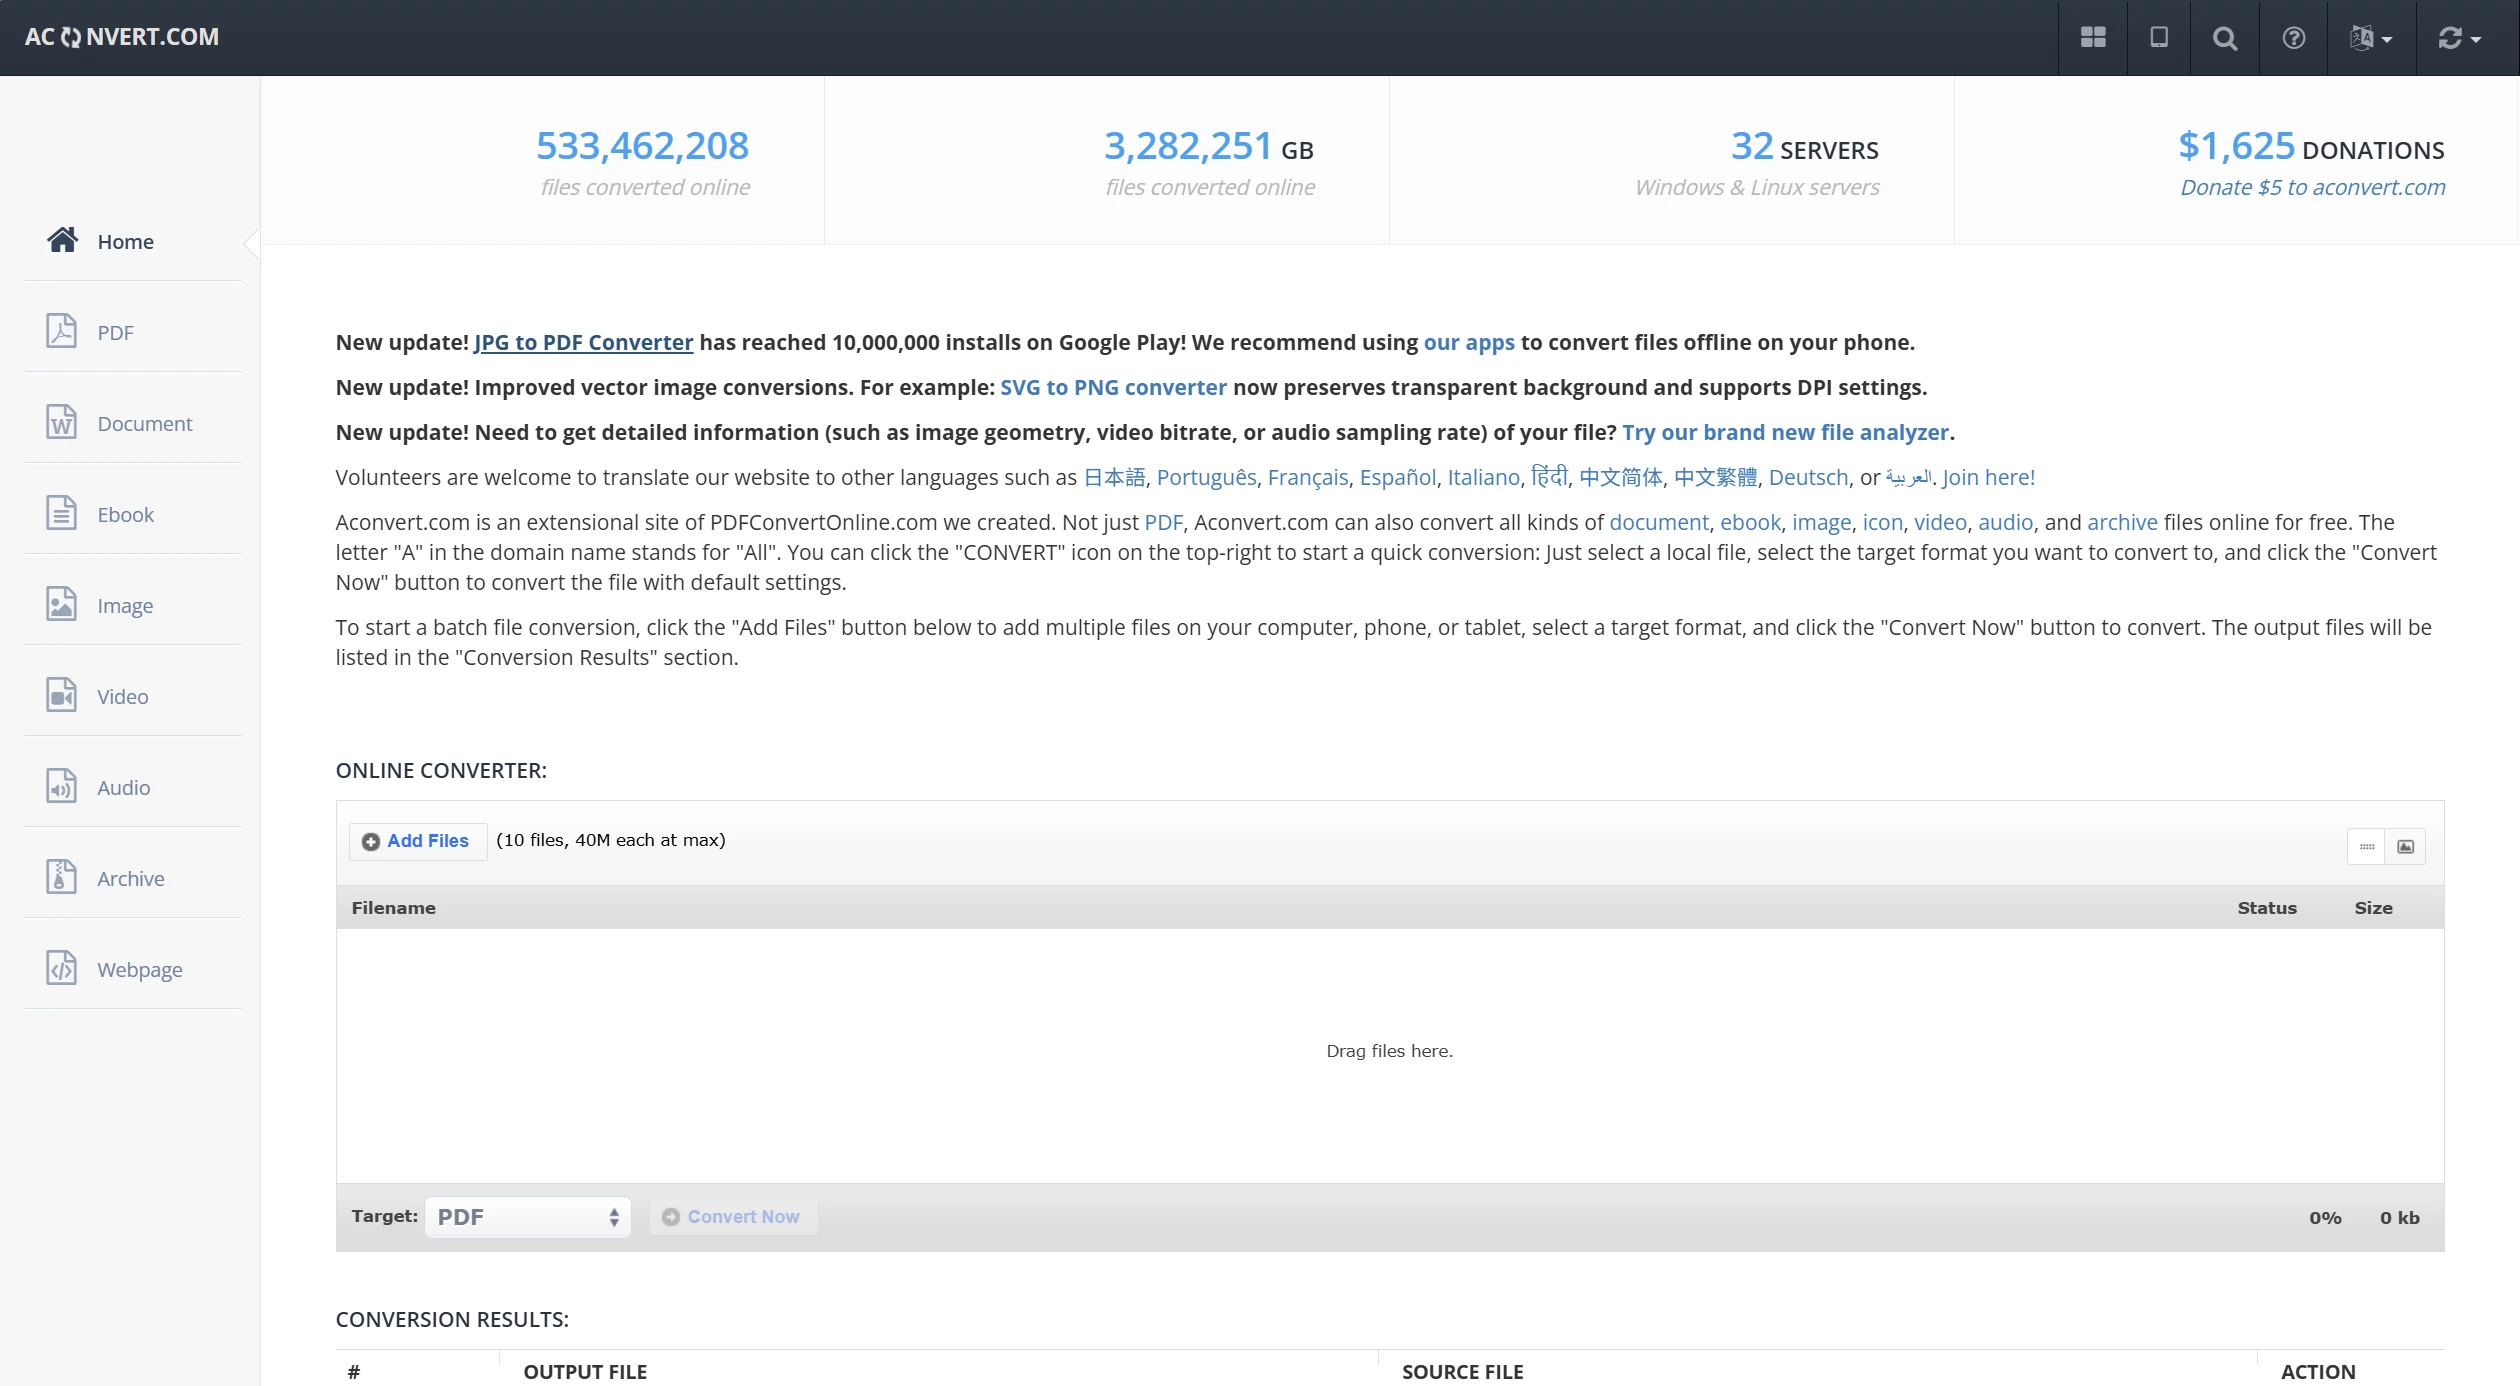The width and height of the screenshot is (2520, 1386).
Task: Select the Italiano language link
Action: (x=1484, y=478)
